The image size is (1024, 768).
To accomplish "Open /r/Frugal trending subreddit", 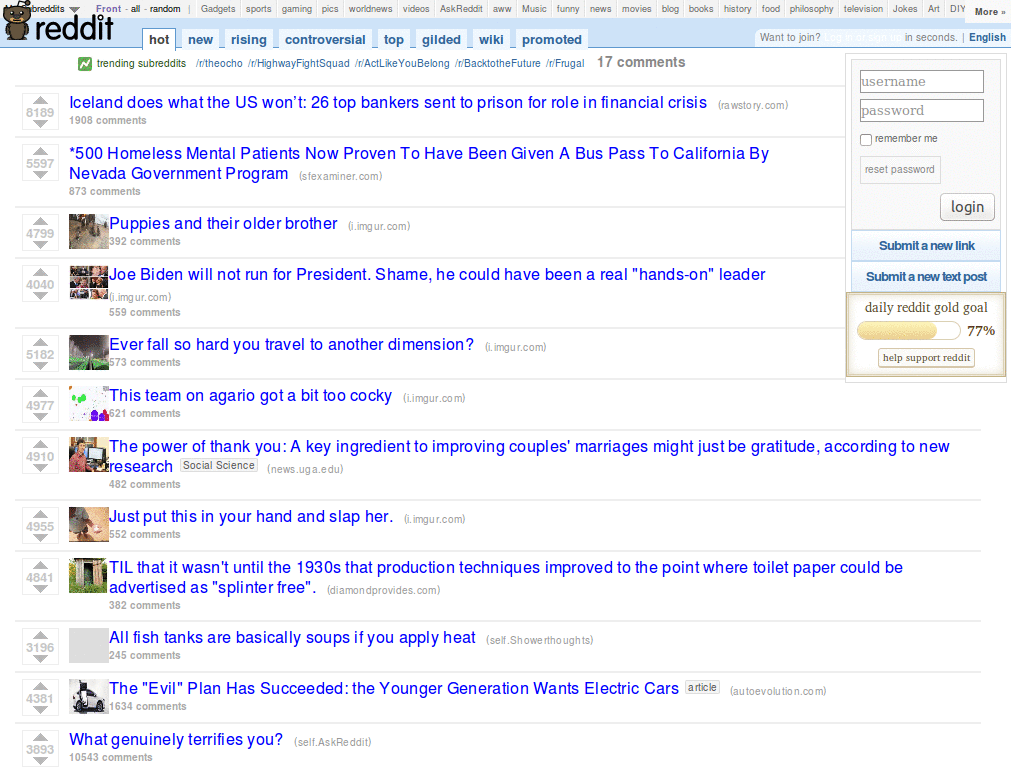I will (565, 63).
